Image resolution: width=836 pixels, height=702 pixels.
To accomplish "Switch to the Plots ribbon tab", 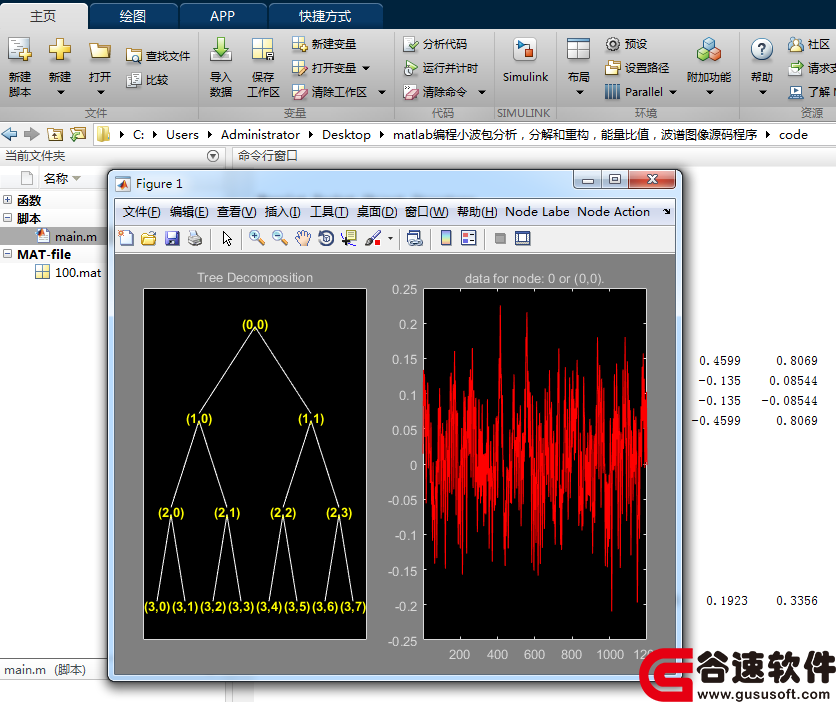I will (x=132, y=17).
